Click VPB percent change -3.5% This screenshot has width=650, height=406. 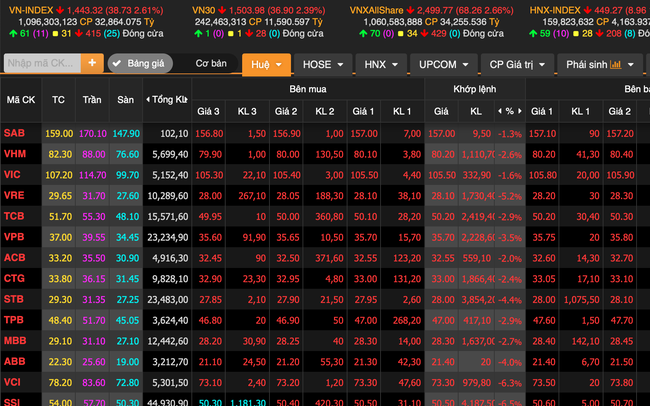coord(510,238)
